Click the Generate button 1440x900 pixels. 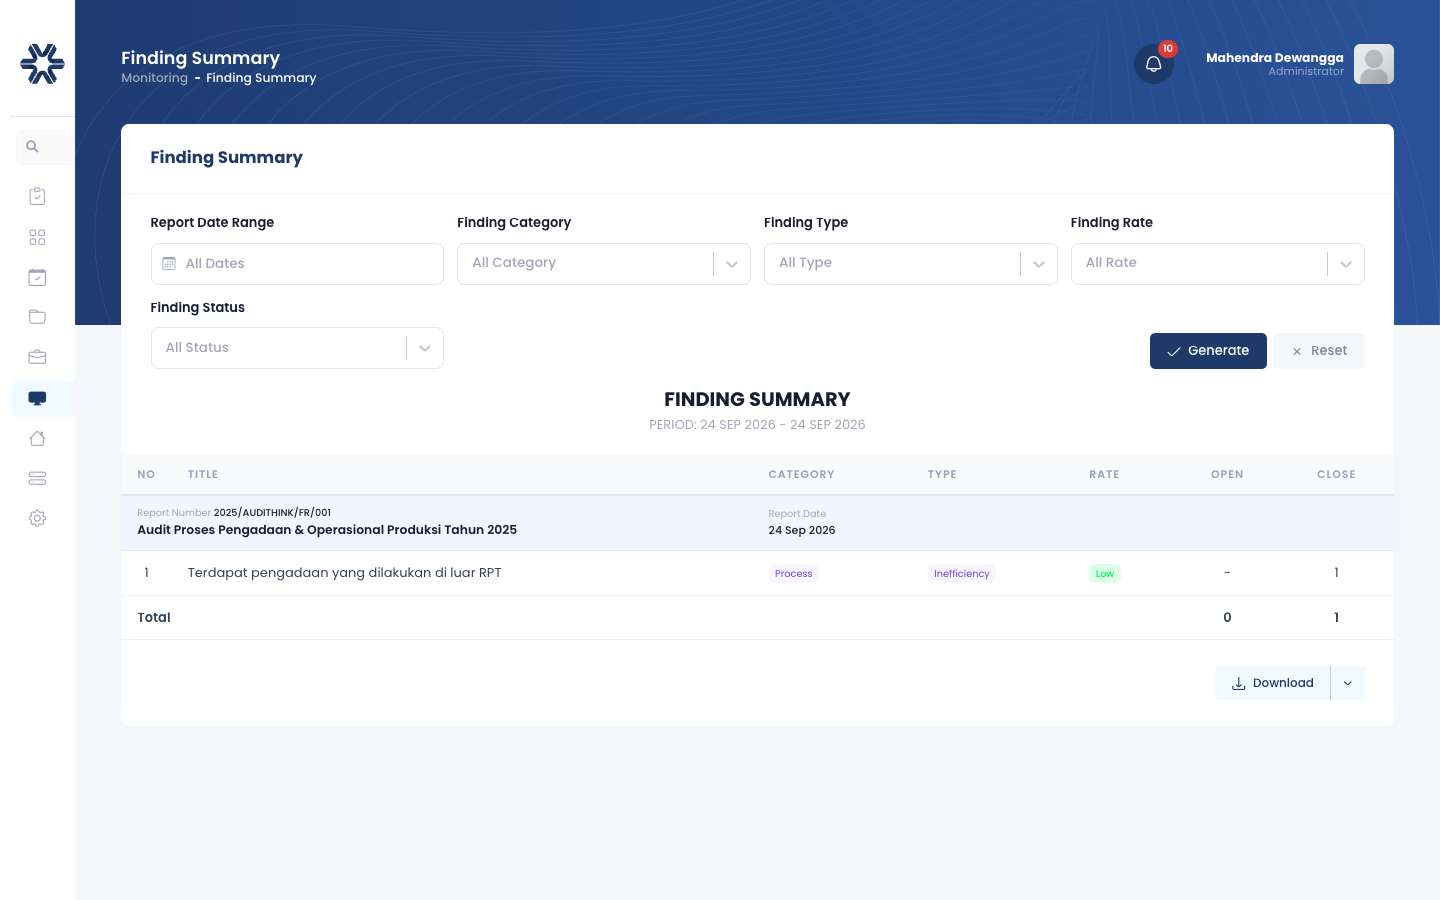coord(1208,351)
